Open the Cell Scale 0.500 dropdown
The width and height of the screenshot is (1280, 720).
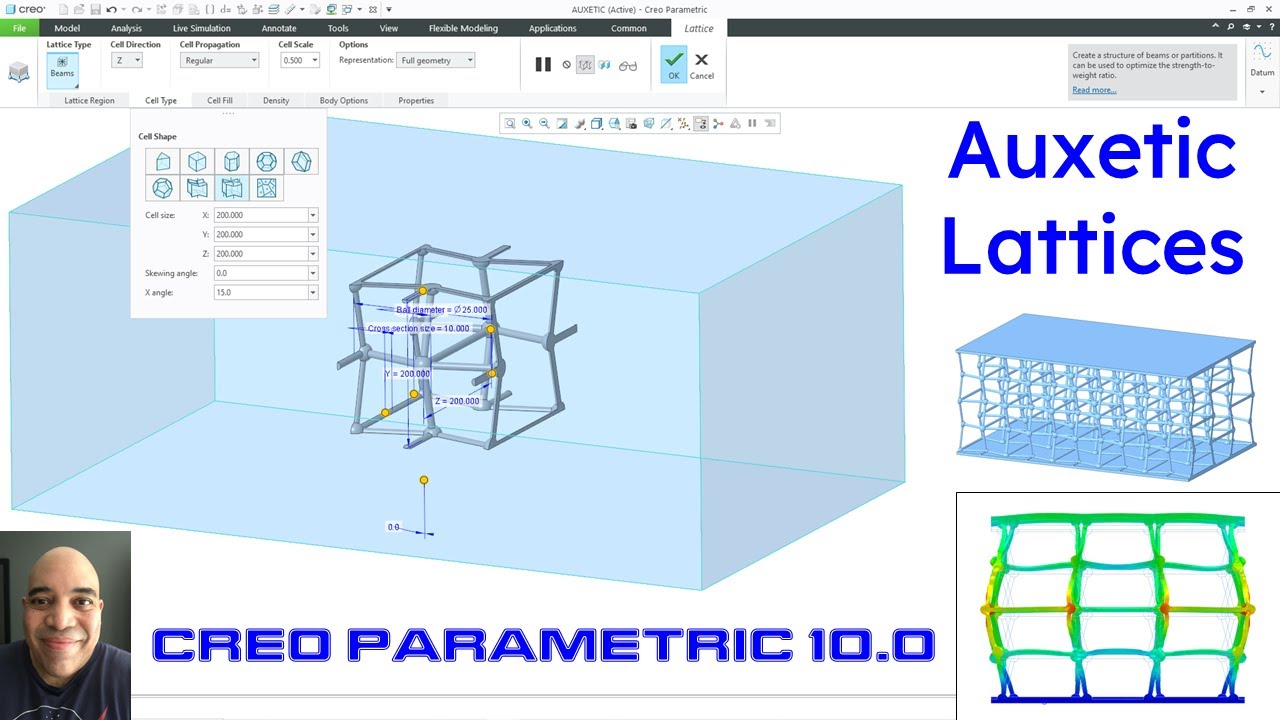[x=315, y=60]
